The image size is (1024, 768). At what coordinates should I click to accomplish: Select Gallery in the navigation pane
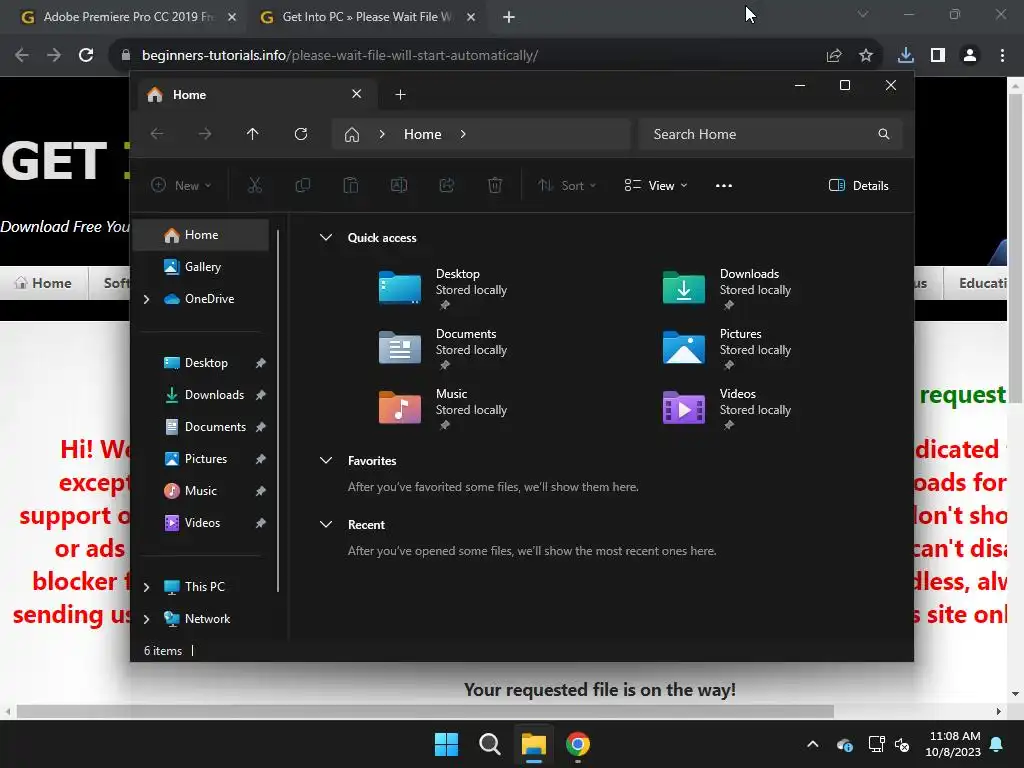coord(201,267)
